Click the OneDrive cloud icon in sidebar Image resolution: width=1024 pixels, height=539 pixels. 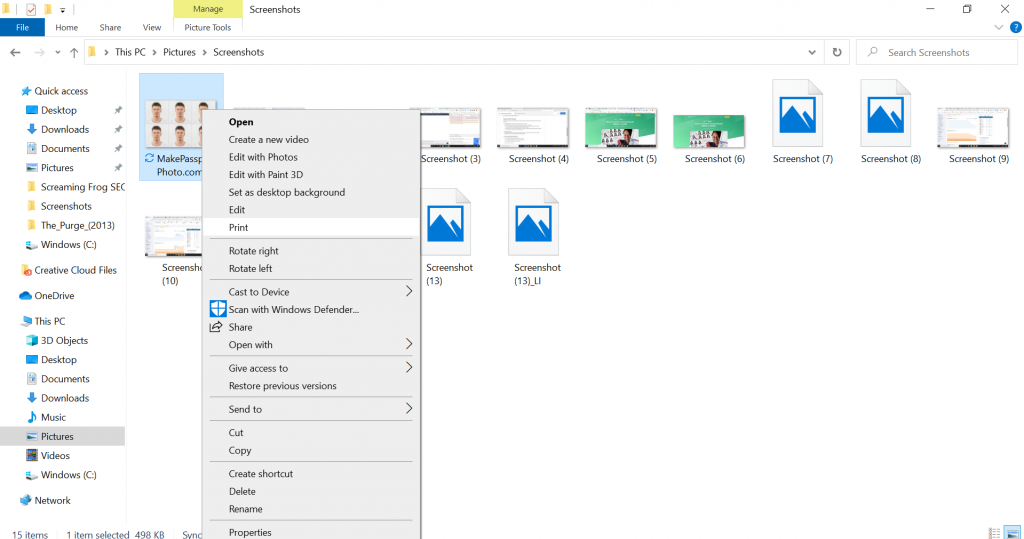click(x=26, y=296)
